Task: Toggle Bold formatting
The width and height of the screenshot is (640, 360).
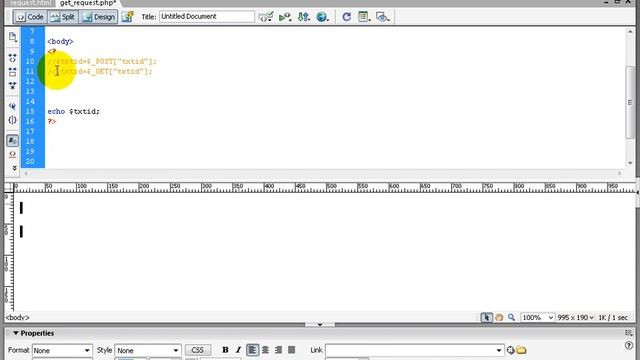Action: tap(225, 350)
